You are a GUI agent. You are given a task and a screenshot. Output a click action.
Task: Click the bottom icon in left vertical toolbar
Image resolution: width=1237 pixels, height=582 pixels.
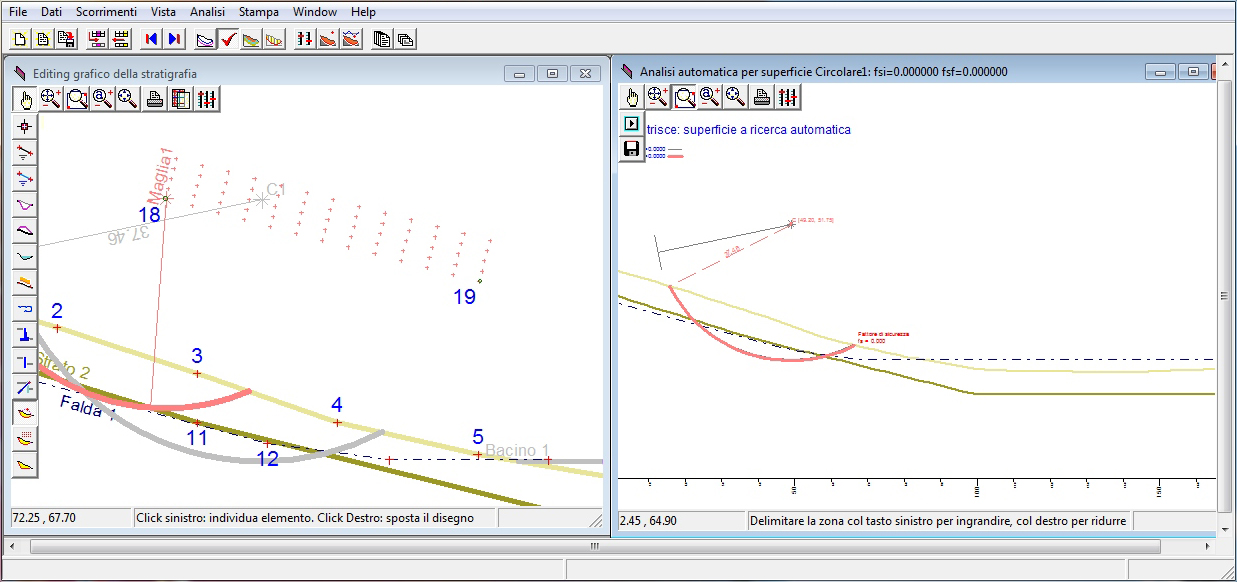click(25, 464)
